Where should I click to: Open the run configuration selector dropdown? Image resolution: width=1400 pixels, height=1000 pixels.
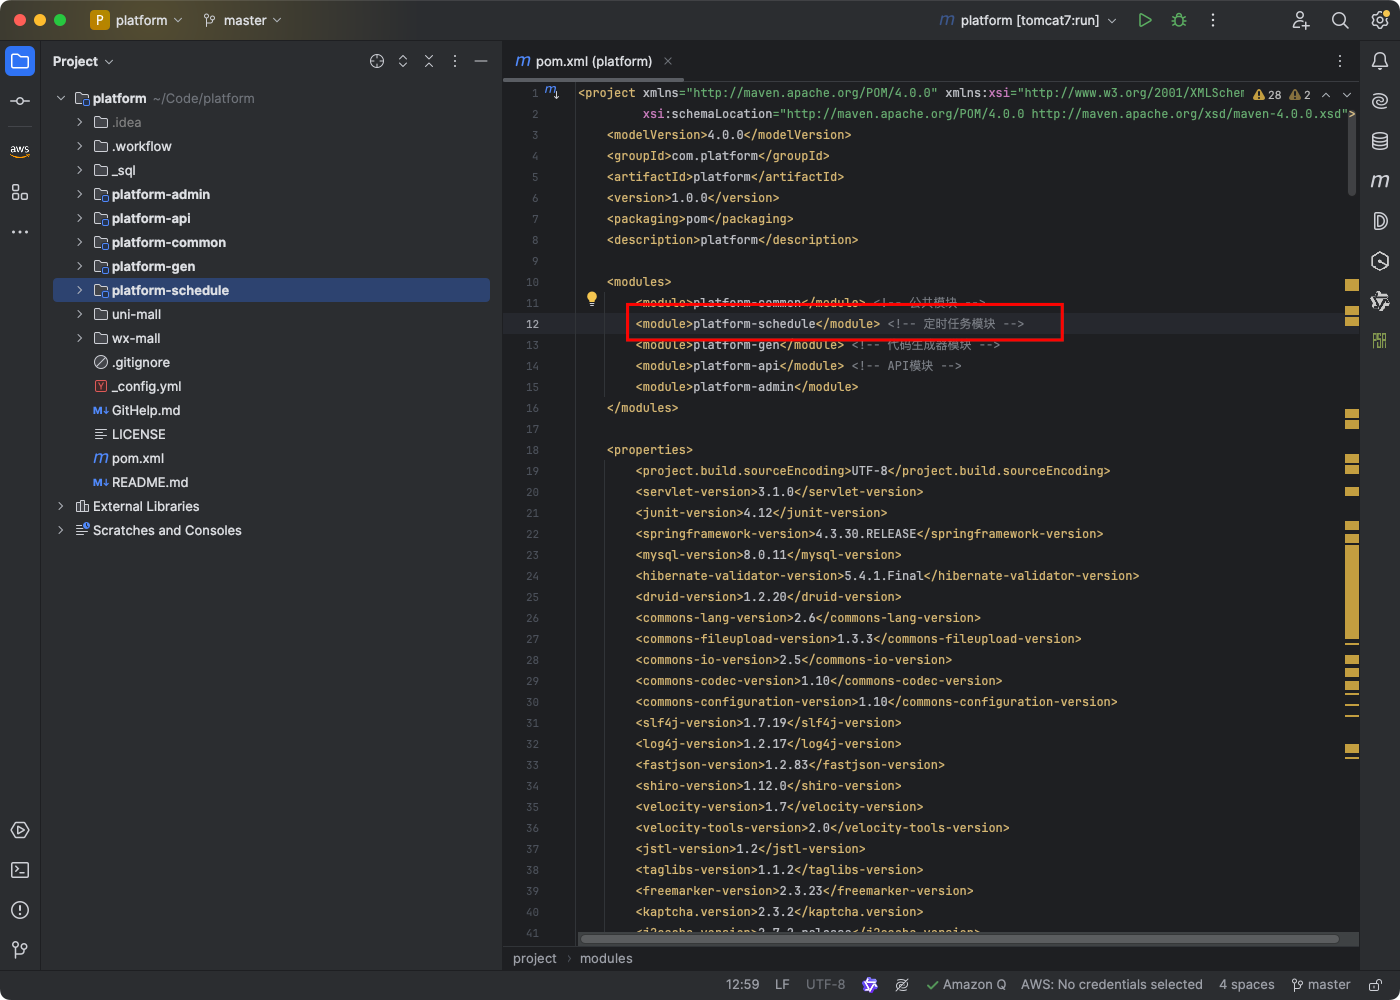[1028, 20]
